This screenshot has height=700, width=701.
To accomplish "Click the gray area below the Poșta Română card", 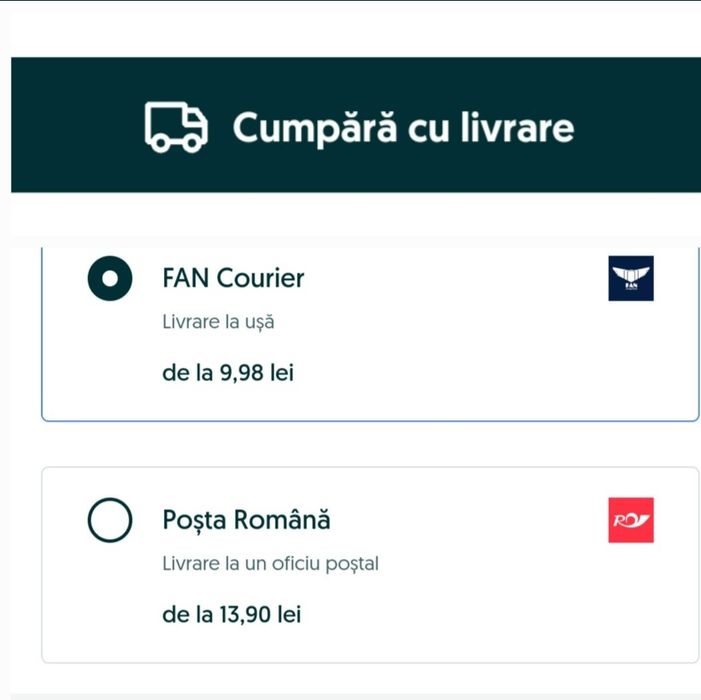I will coord(350,695).
